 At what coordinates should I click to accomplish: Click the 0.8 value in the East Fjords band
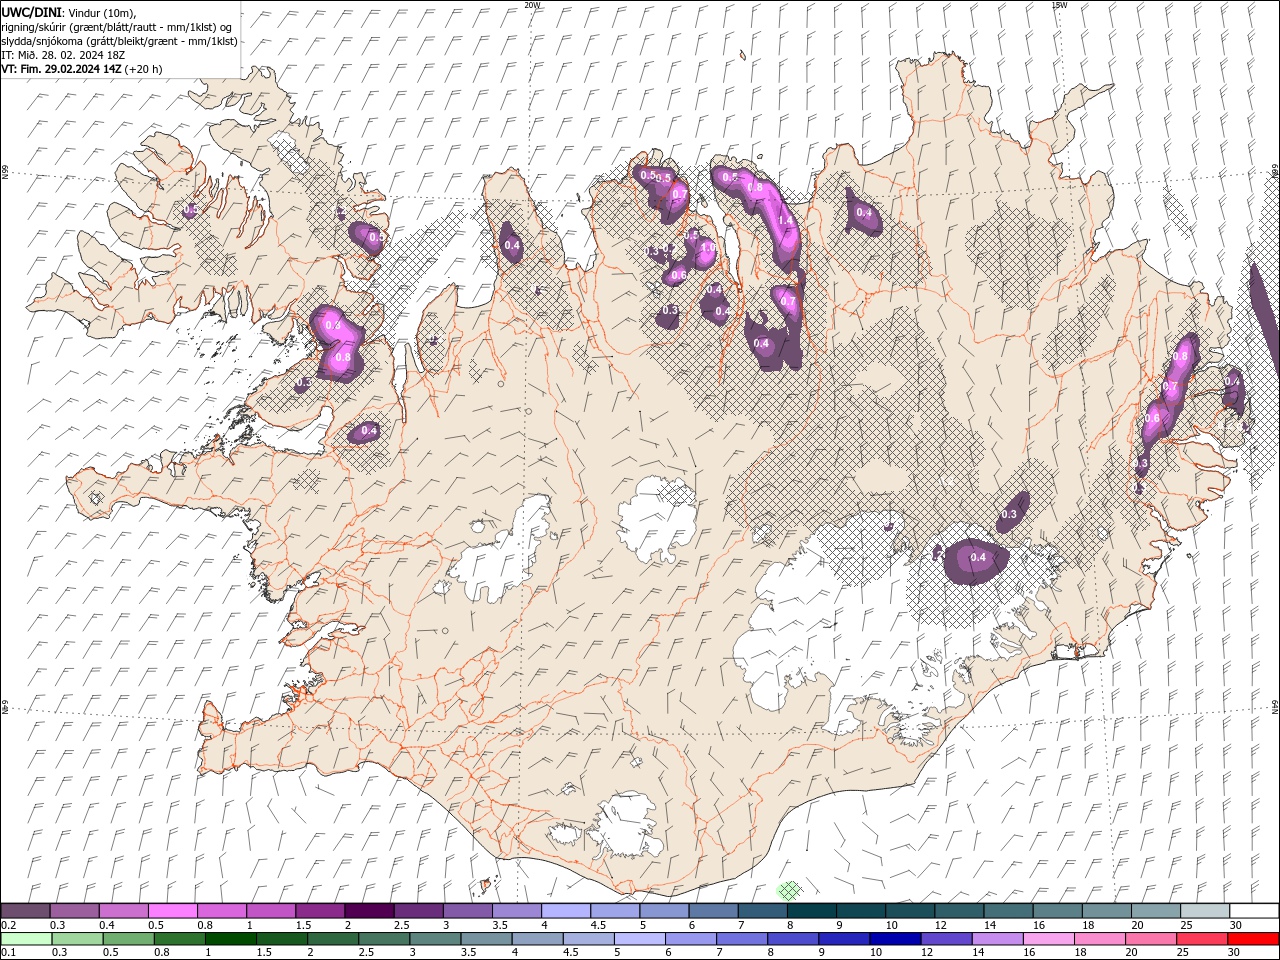click(x=1180, y=356)
